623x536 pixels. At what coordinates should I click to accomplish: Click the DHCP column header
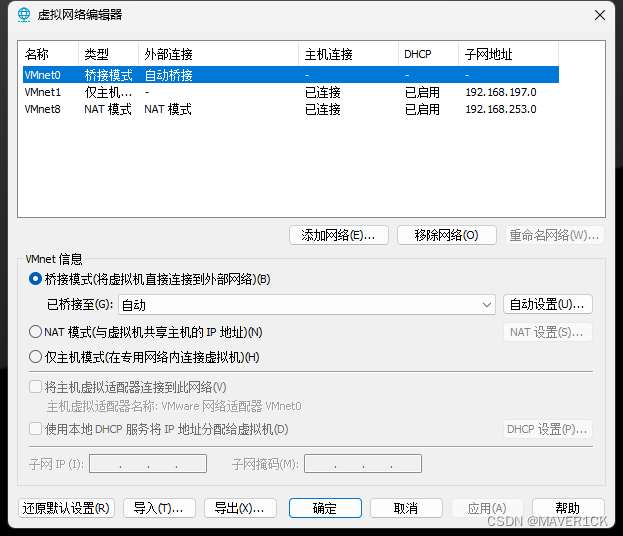click(x=428, y=54)
